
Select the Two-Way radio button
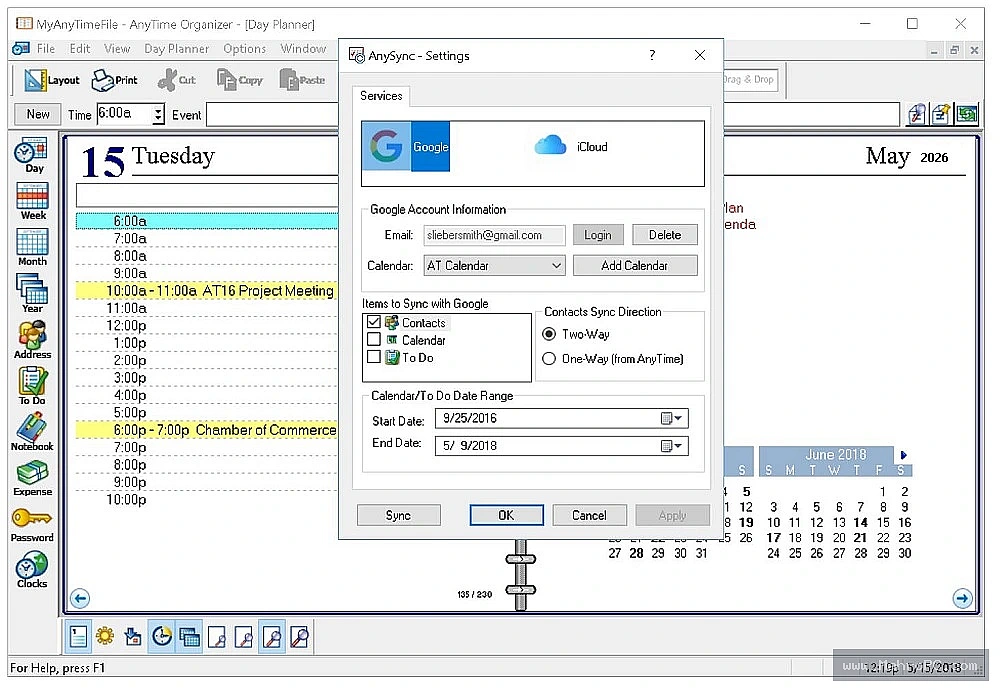pyautogui.click(x=548, y=334)
